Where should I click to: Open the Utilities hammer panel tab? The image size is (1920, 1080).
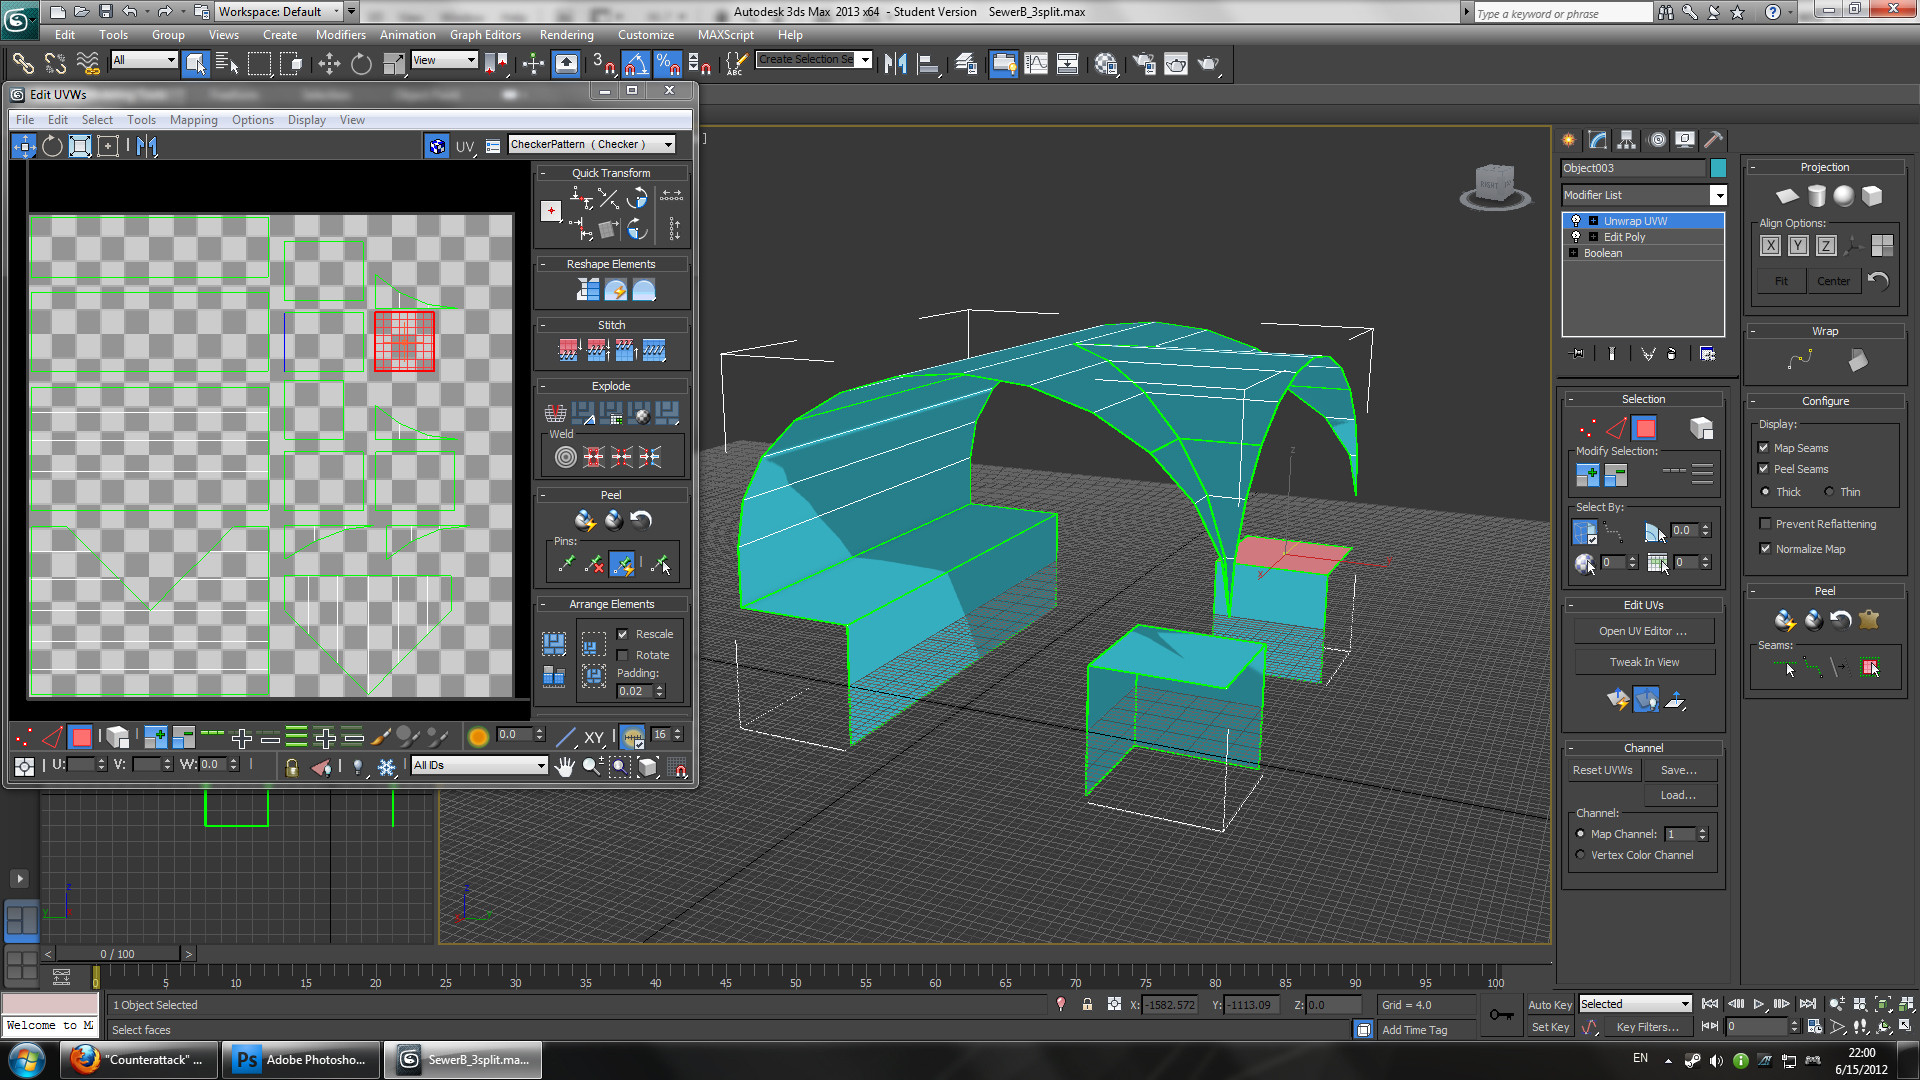point(1713,140)
